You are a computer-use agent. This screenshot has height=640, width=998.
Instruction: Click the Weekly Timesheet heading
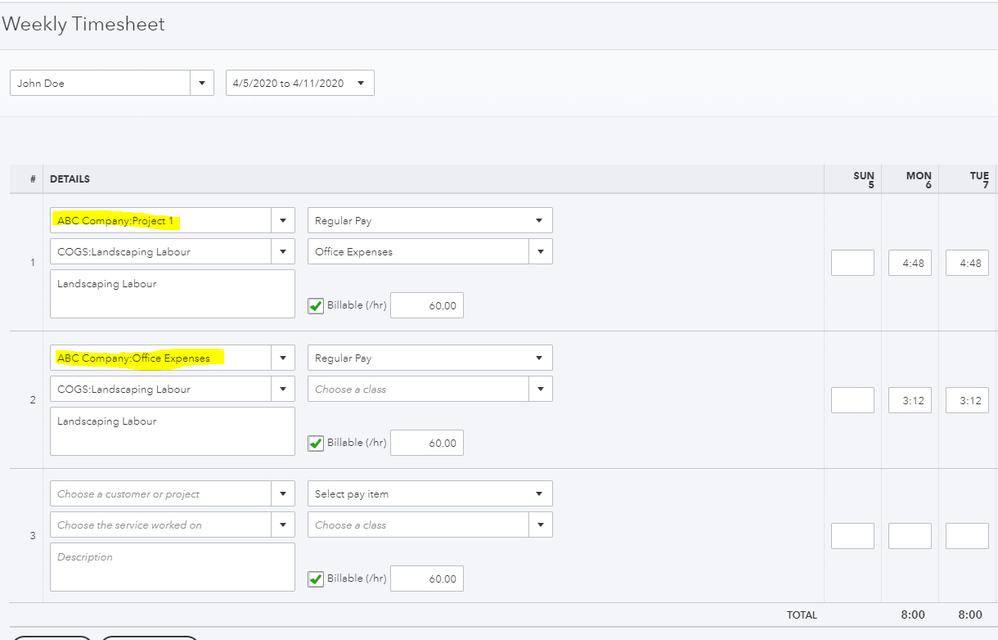pyautogui.click(x=83, y=24)
